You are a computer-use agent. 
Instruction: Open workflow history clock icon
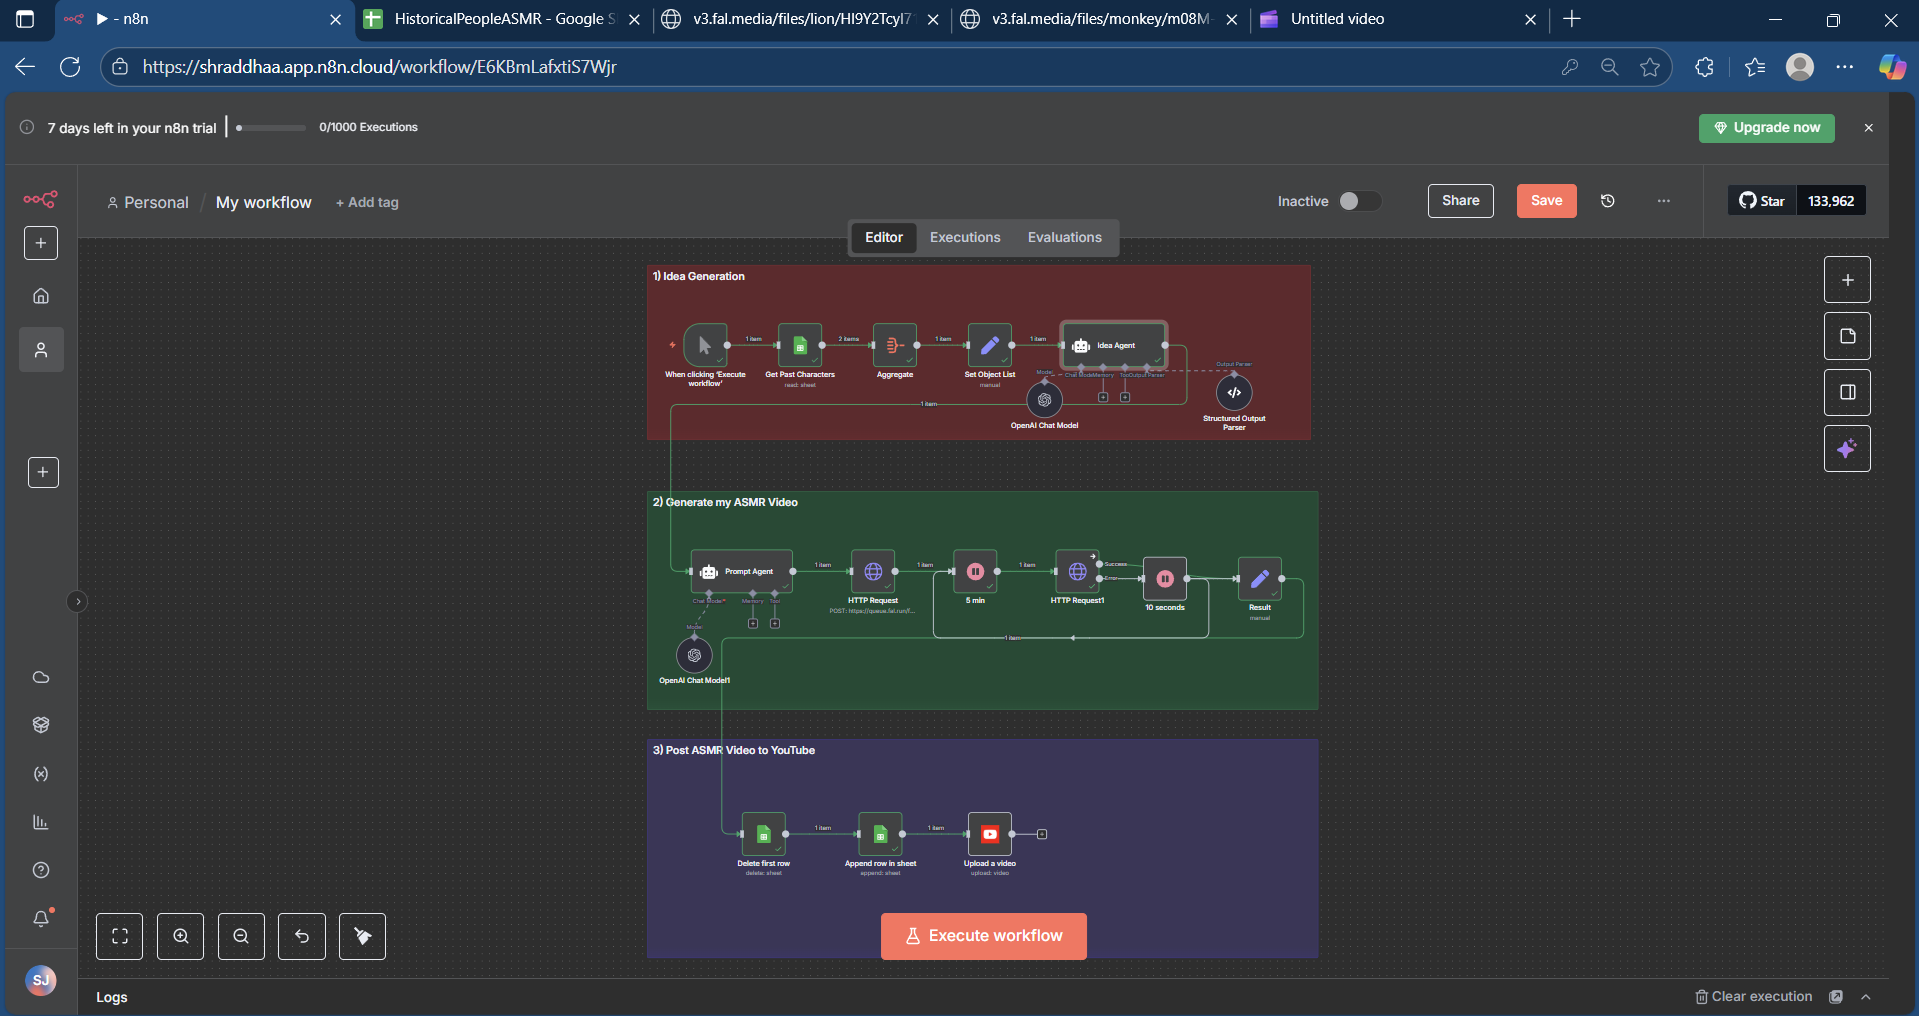click(x=1608, y=201)
